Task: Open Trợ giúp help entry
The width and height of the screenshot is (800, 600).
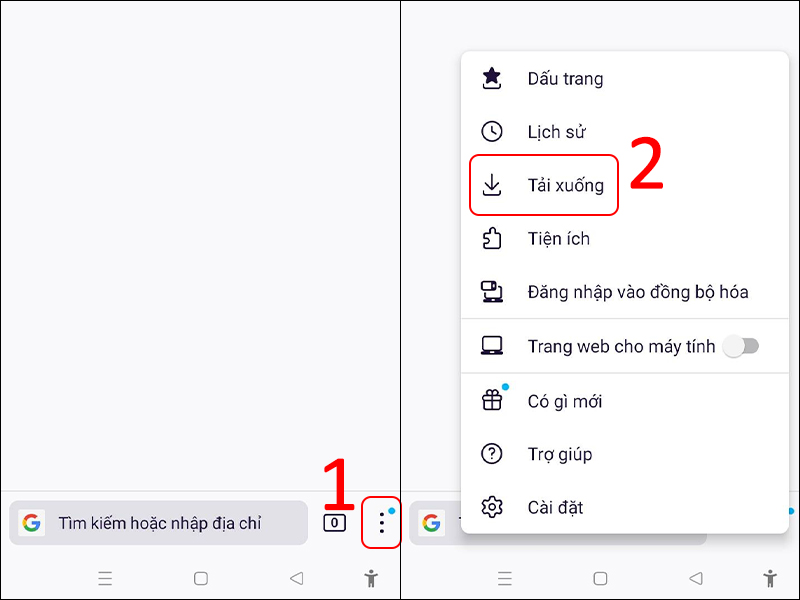Action: point(624,454)
